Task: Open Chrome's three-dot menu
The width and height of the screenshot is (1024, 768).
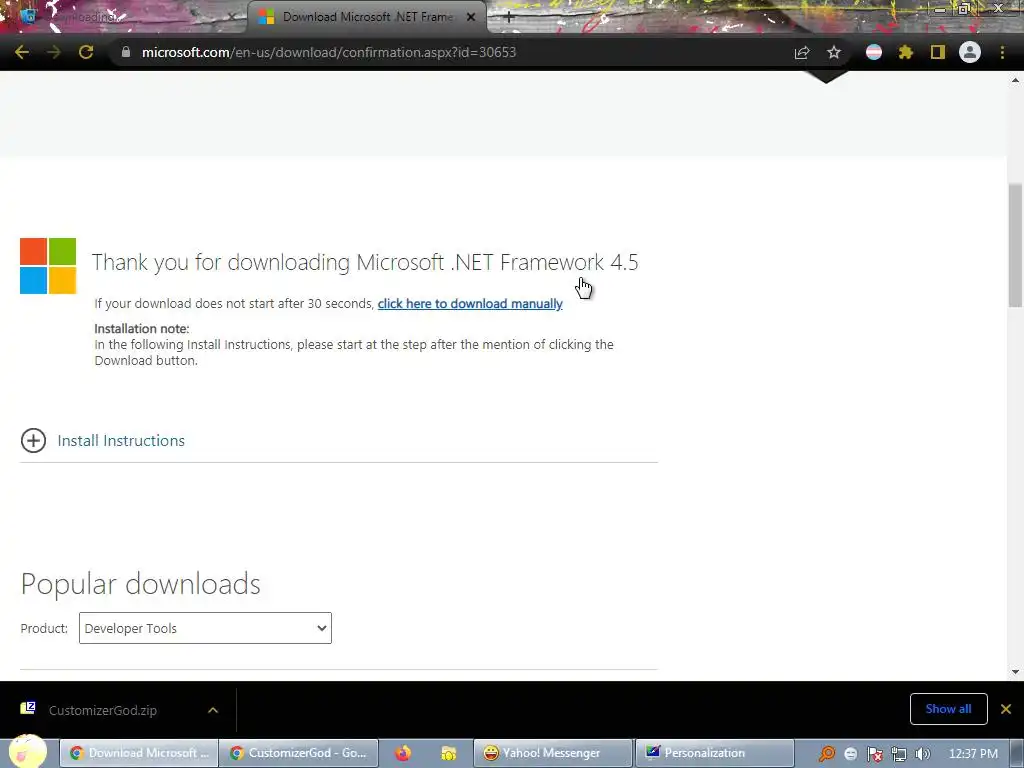Action: [1002, 52]
